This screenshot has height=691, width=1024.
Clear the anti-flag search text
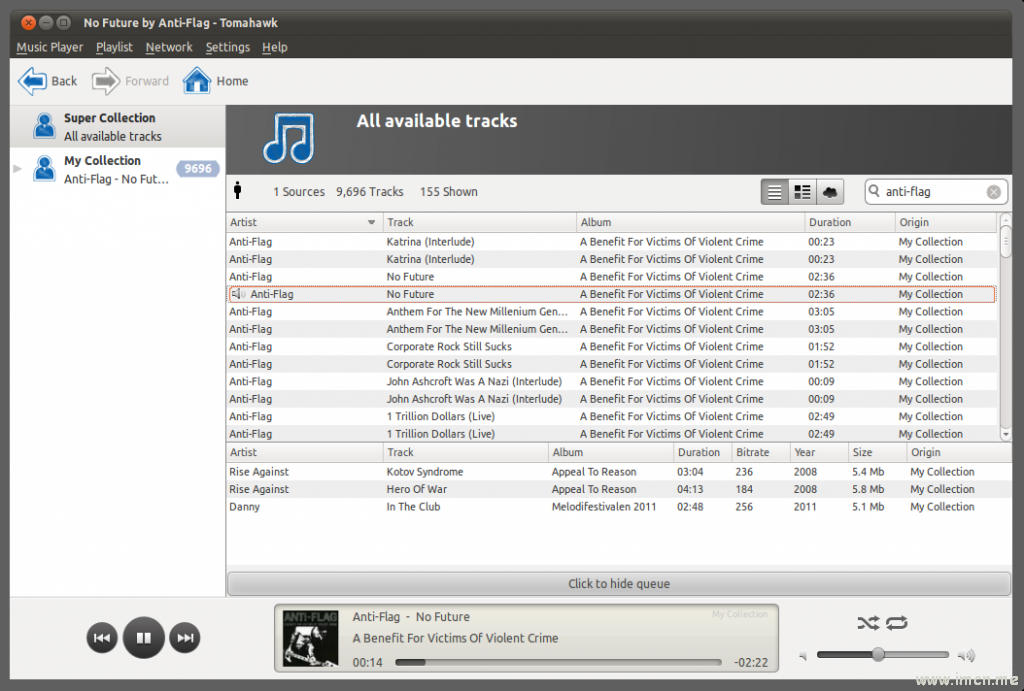(x=993, y=192)
